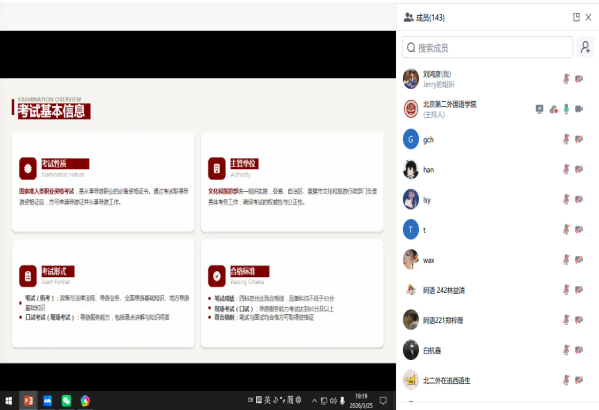Open the Windows Start menu
The height and width of the screenshot is (410, 599).
pos(9,400)
